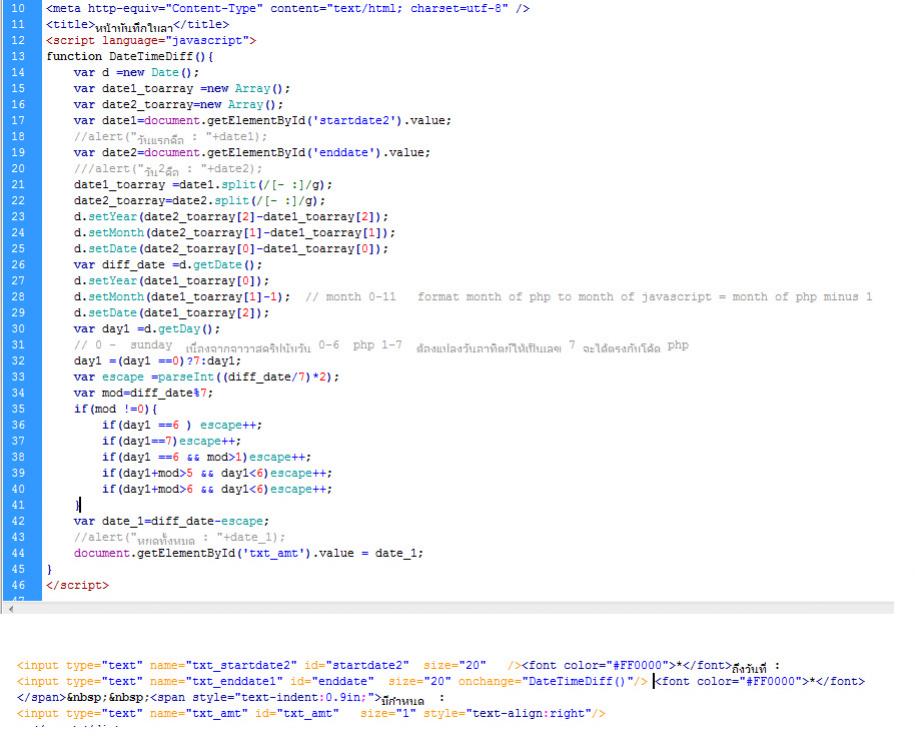This screenshot has width=915, height=749.
Task: Click 'date2_toarray=date2.split' line
Action: pyautogui.click(x=199, y=201)
